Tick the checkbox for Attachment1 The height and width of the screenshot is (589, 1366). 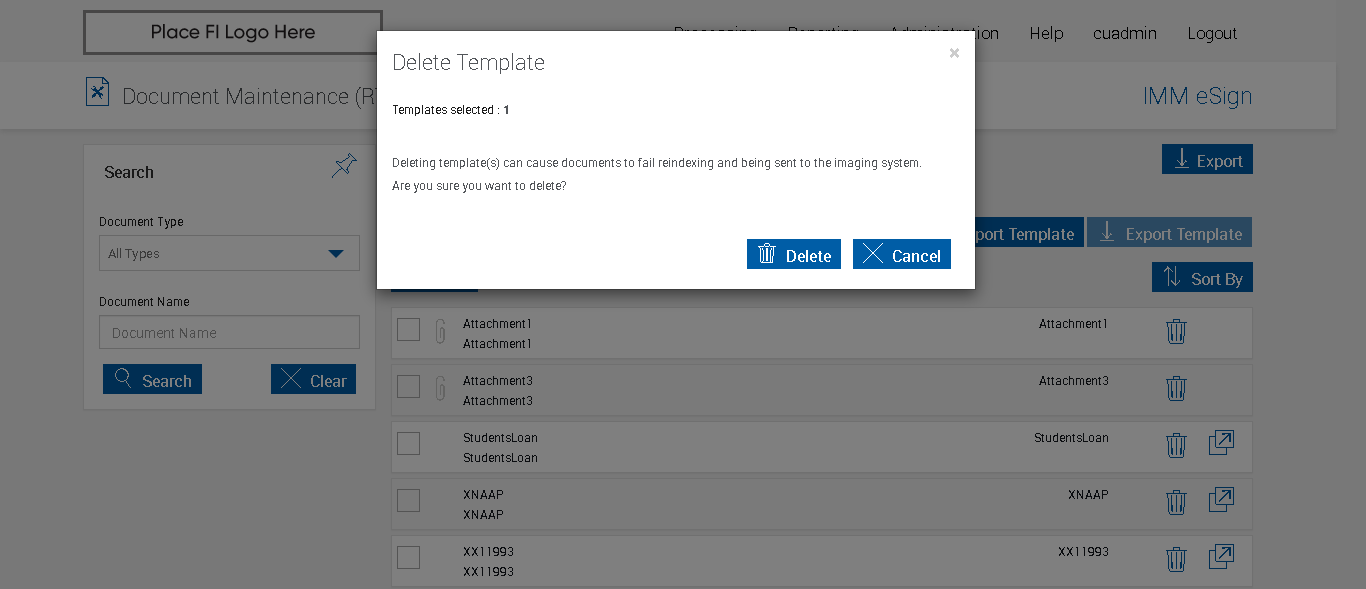tap(408, 329)
